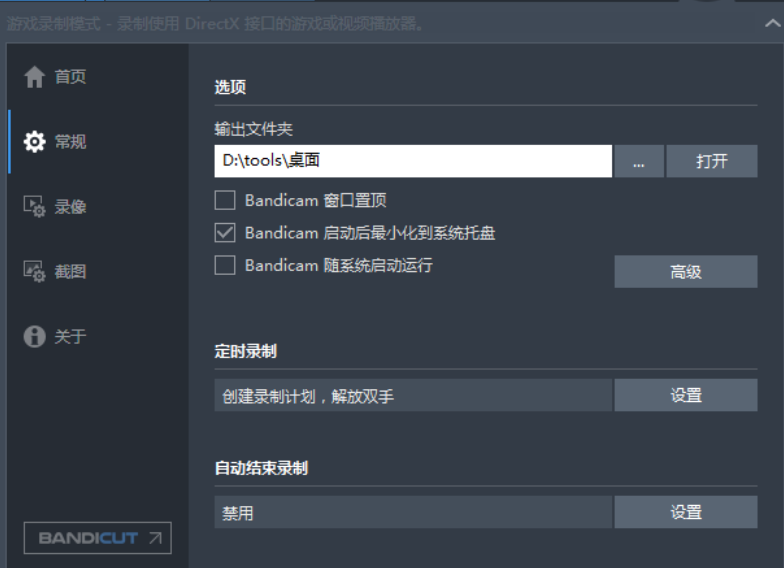
Task: Click the arrow icon beside BANDICUT
Action: [155, 538]
